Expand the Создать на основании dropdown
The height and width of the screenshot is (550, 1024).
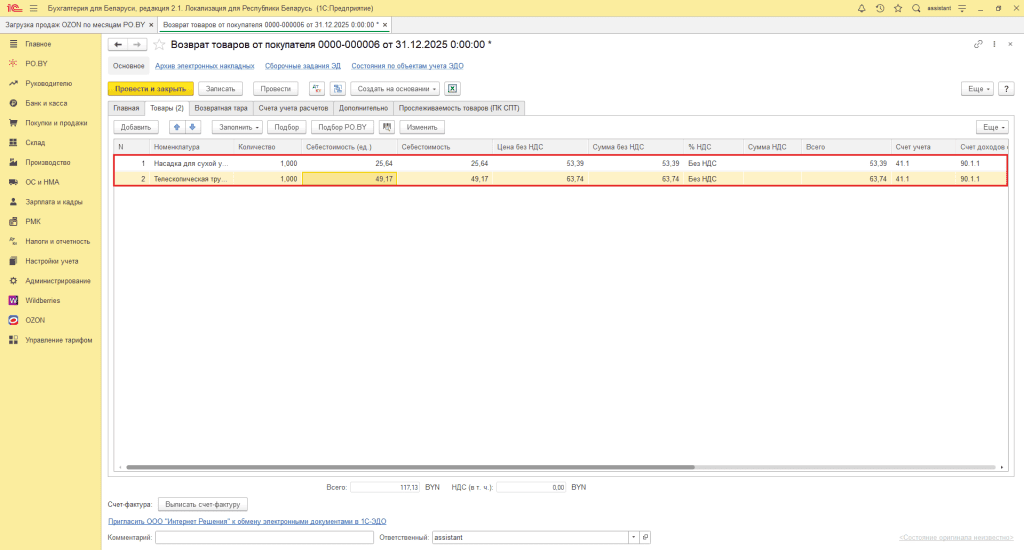tap(394, 89)
